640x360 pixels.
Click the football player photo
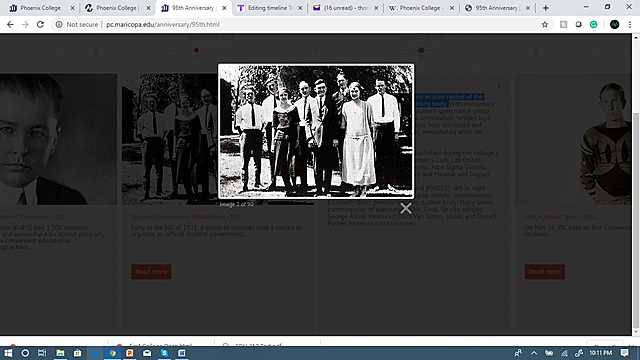click(573, 139)
